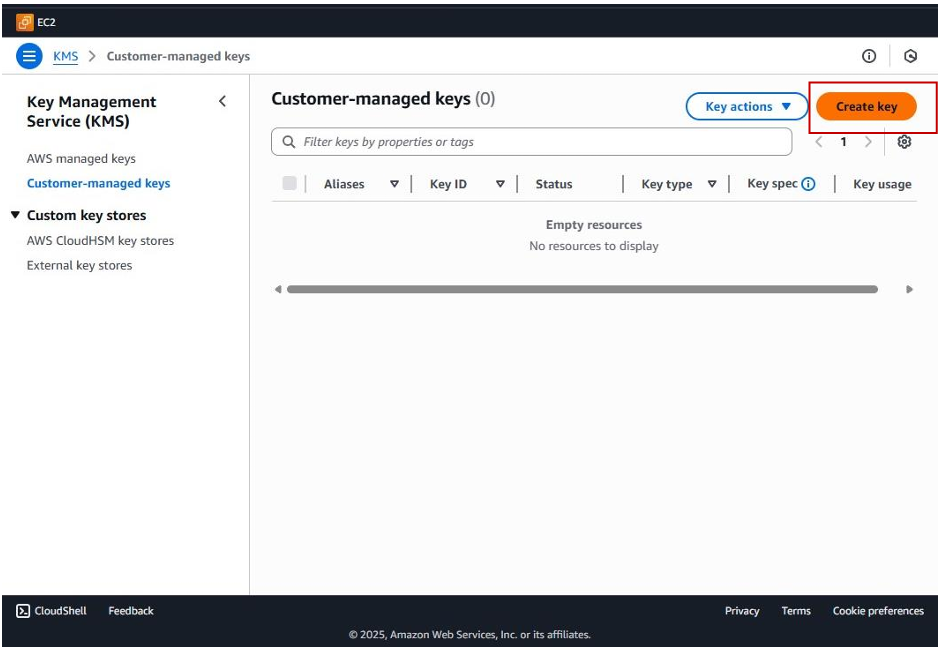This screenshot has height=648, width=939.
Task: Click the Customer-managed keys breadcrumb text
Action: 178,56
